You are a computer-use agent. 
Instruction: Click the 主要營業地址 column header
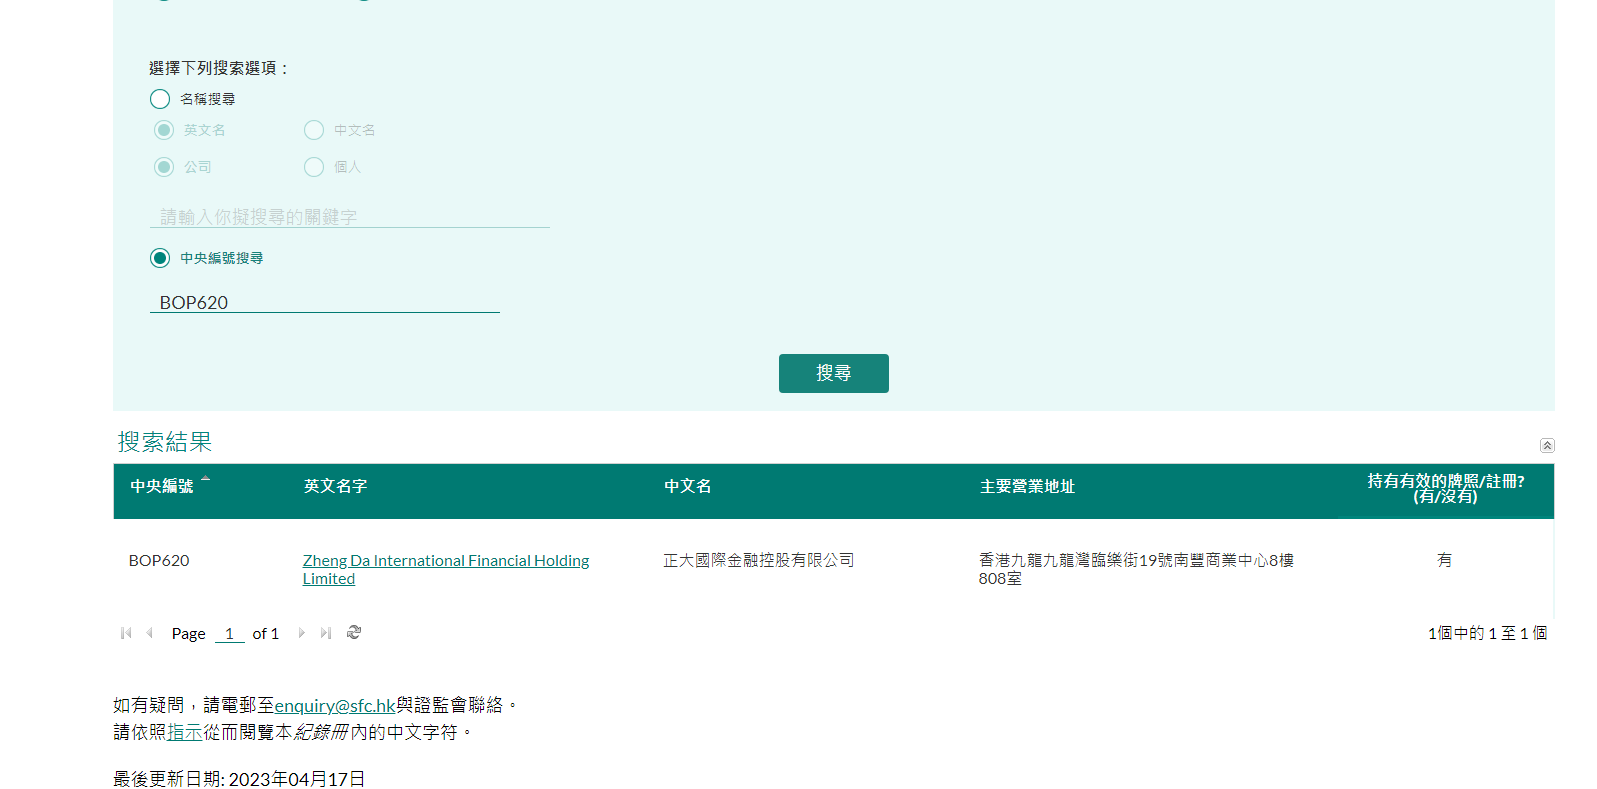tap(1027, 486)
